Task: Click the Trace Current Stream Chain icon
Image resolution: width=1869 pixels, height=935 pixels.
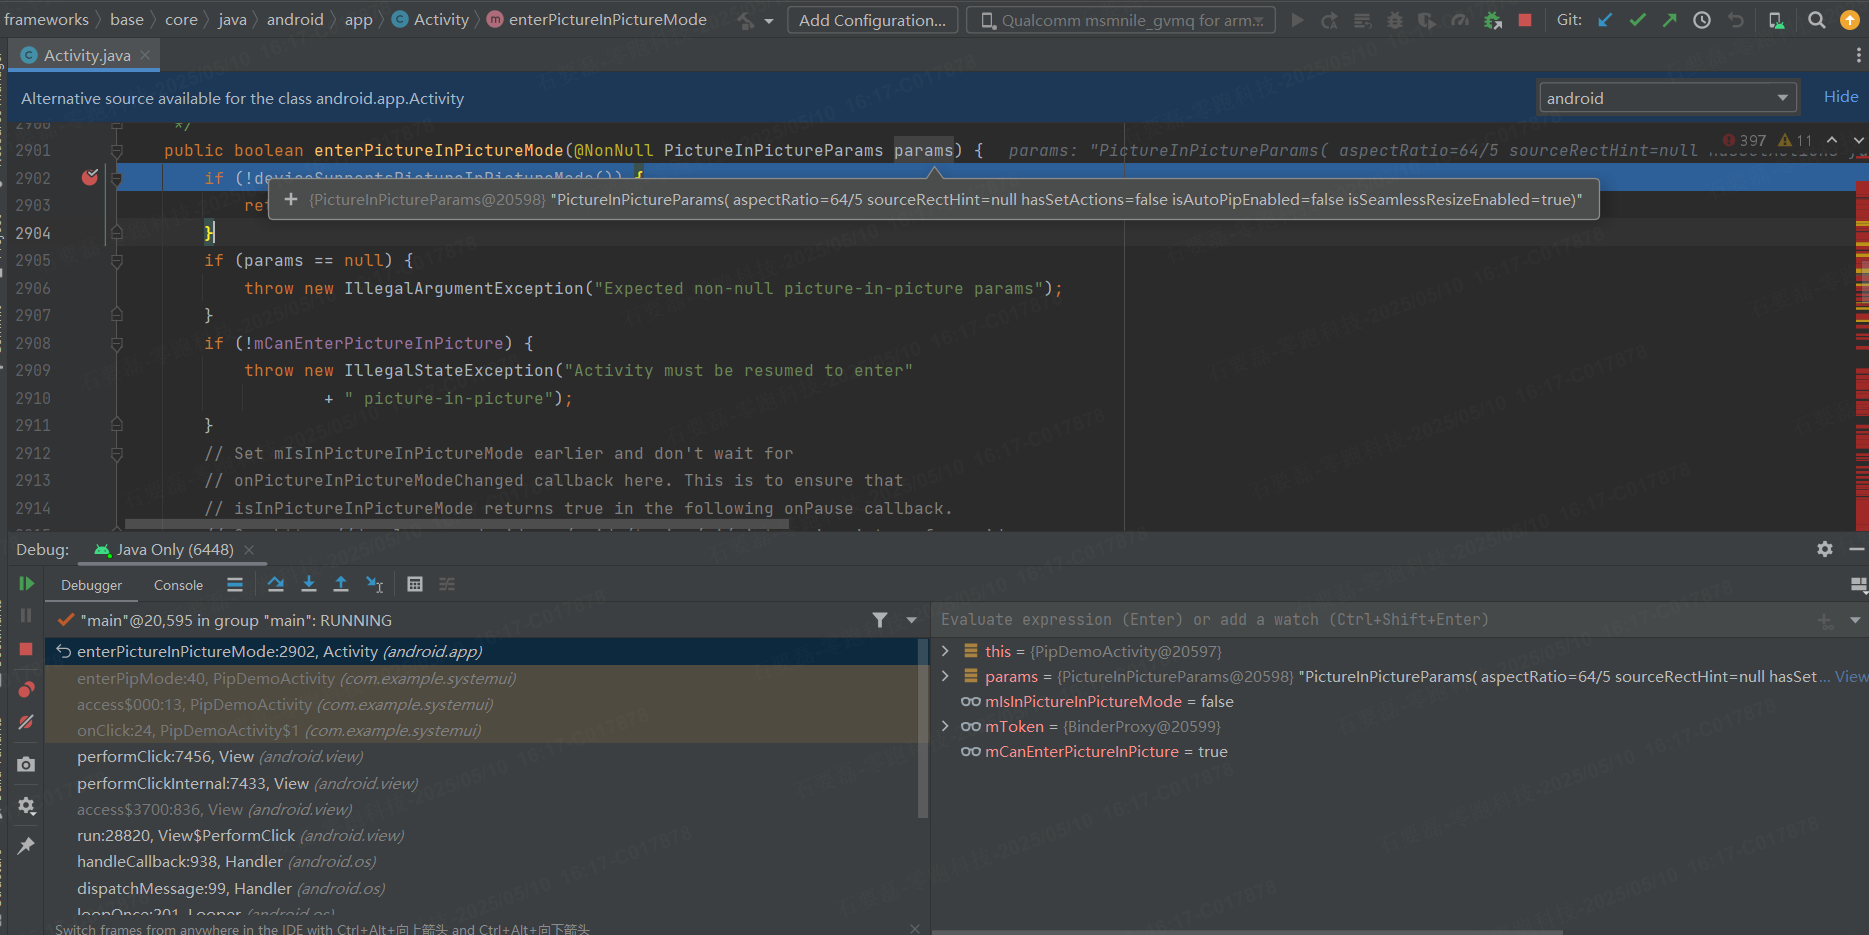Action: coord(447,584)
